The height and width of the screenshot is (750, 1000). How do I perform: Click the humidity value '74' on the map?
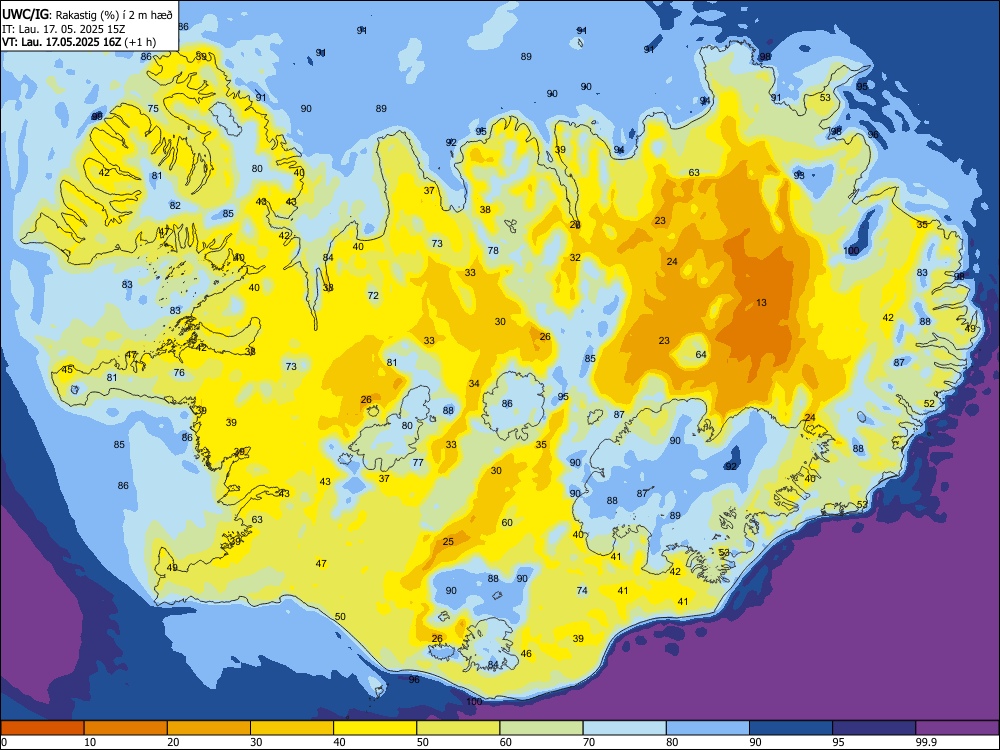coord(582,591)
